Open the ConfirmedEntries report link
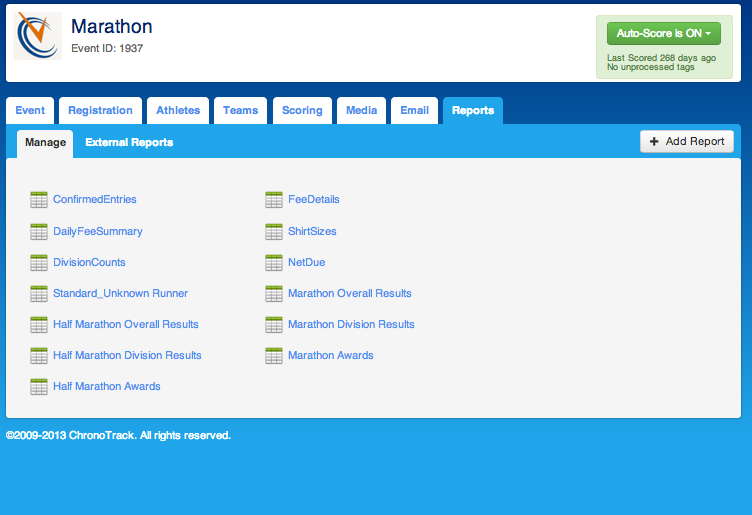 pyautogui.click(x=94, y=199)
